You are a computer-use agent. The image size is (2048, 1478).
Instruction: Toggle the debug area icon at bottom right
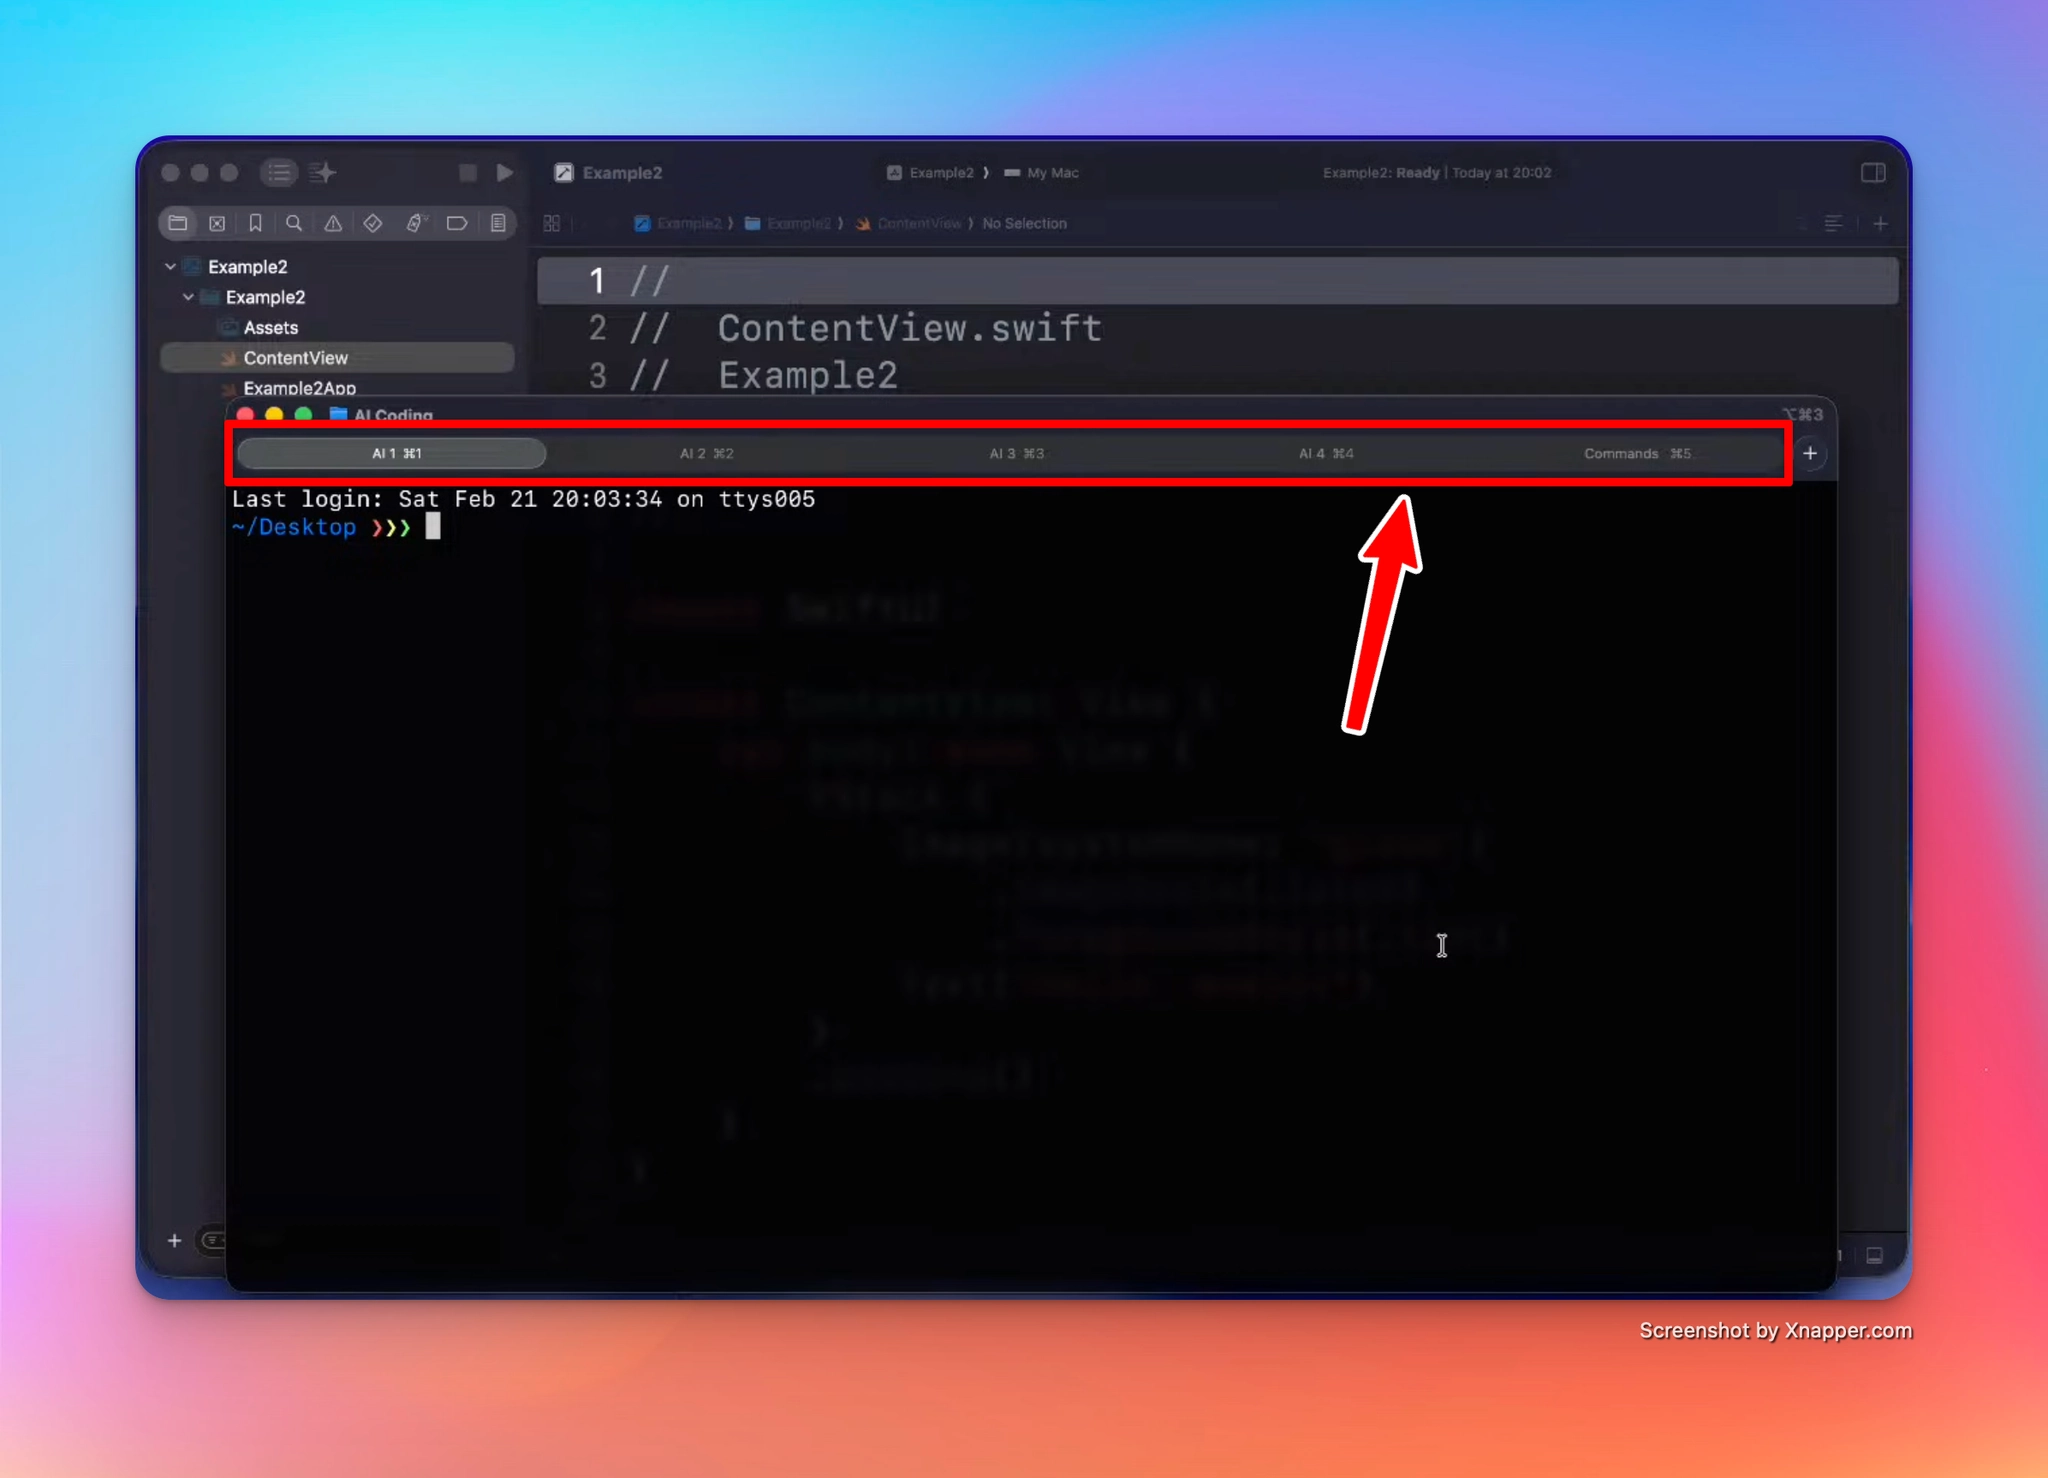click(1875, 1255)
